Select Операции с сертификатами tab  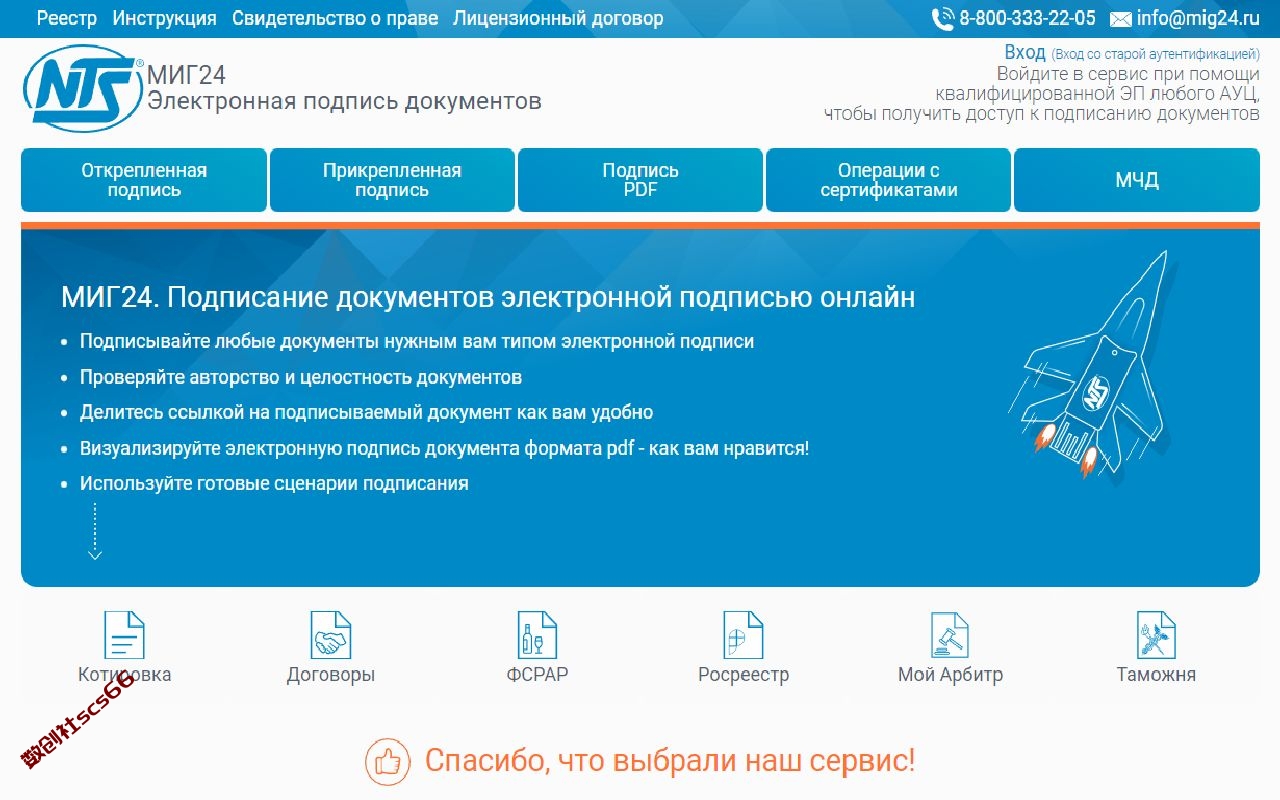(888, 180)
